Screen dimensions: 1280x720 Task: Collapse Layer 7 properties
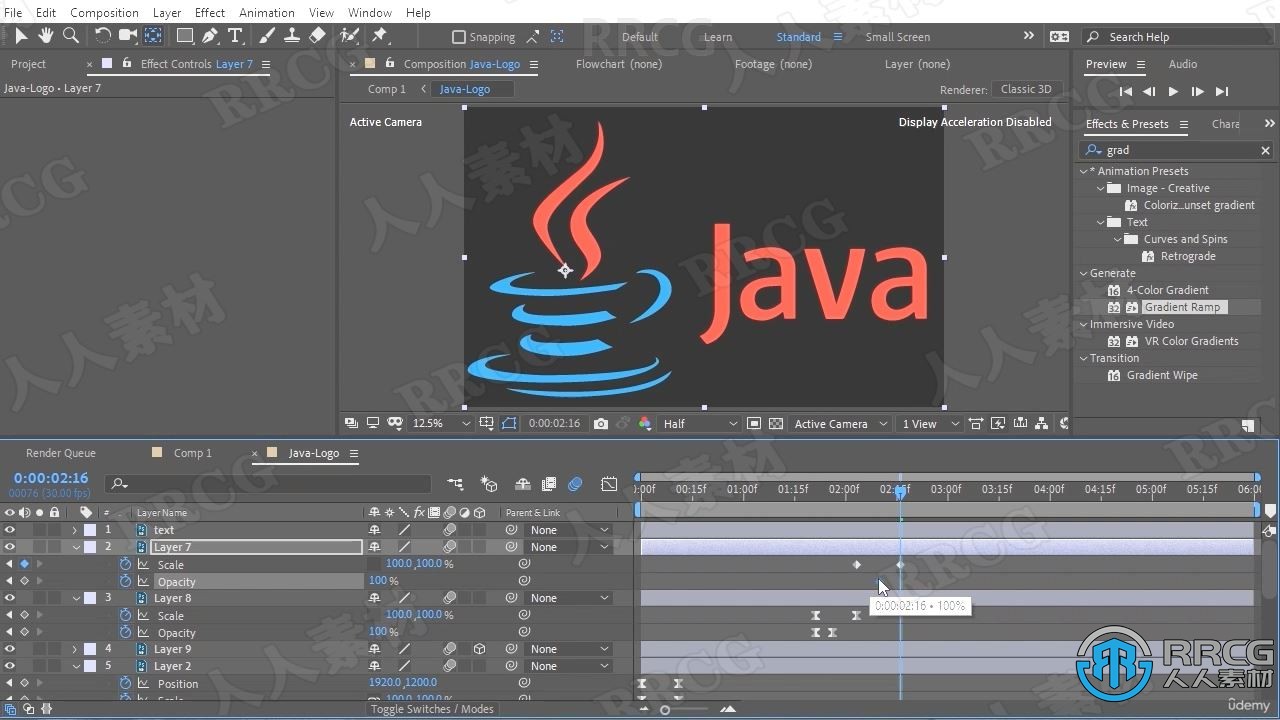pos(75,547)
